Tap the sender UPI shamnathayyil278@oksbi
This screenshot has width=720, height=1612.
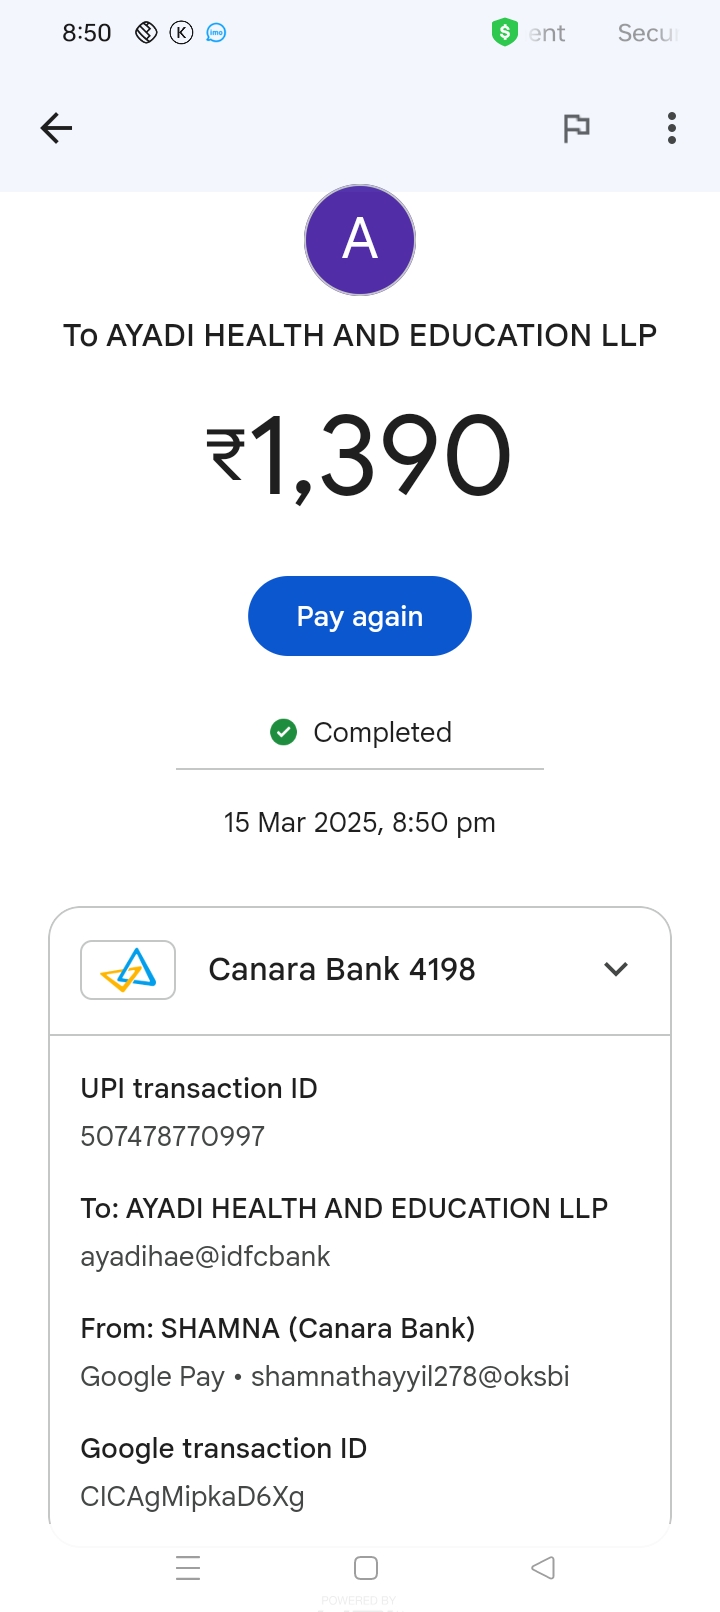tap(409, 1376)
